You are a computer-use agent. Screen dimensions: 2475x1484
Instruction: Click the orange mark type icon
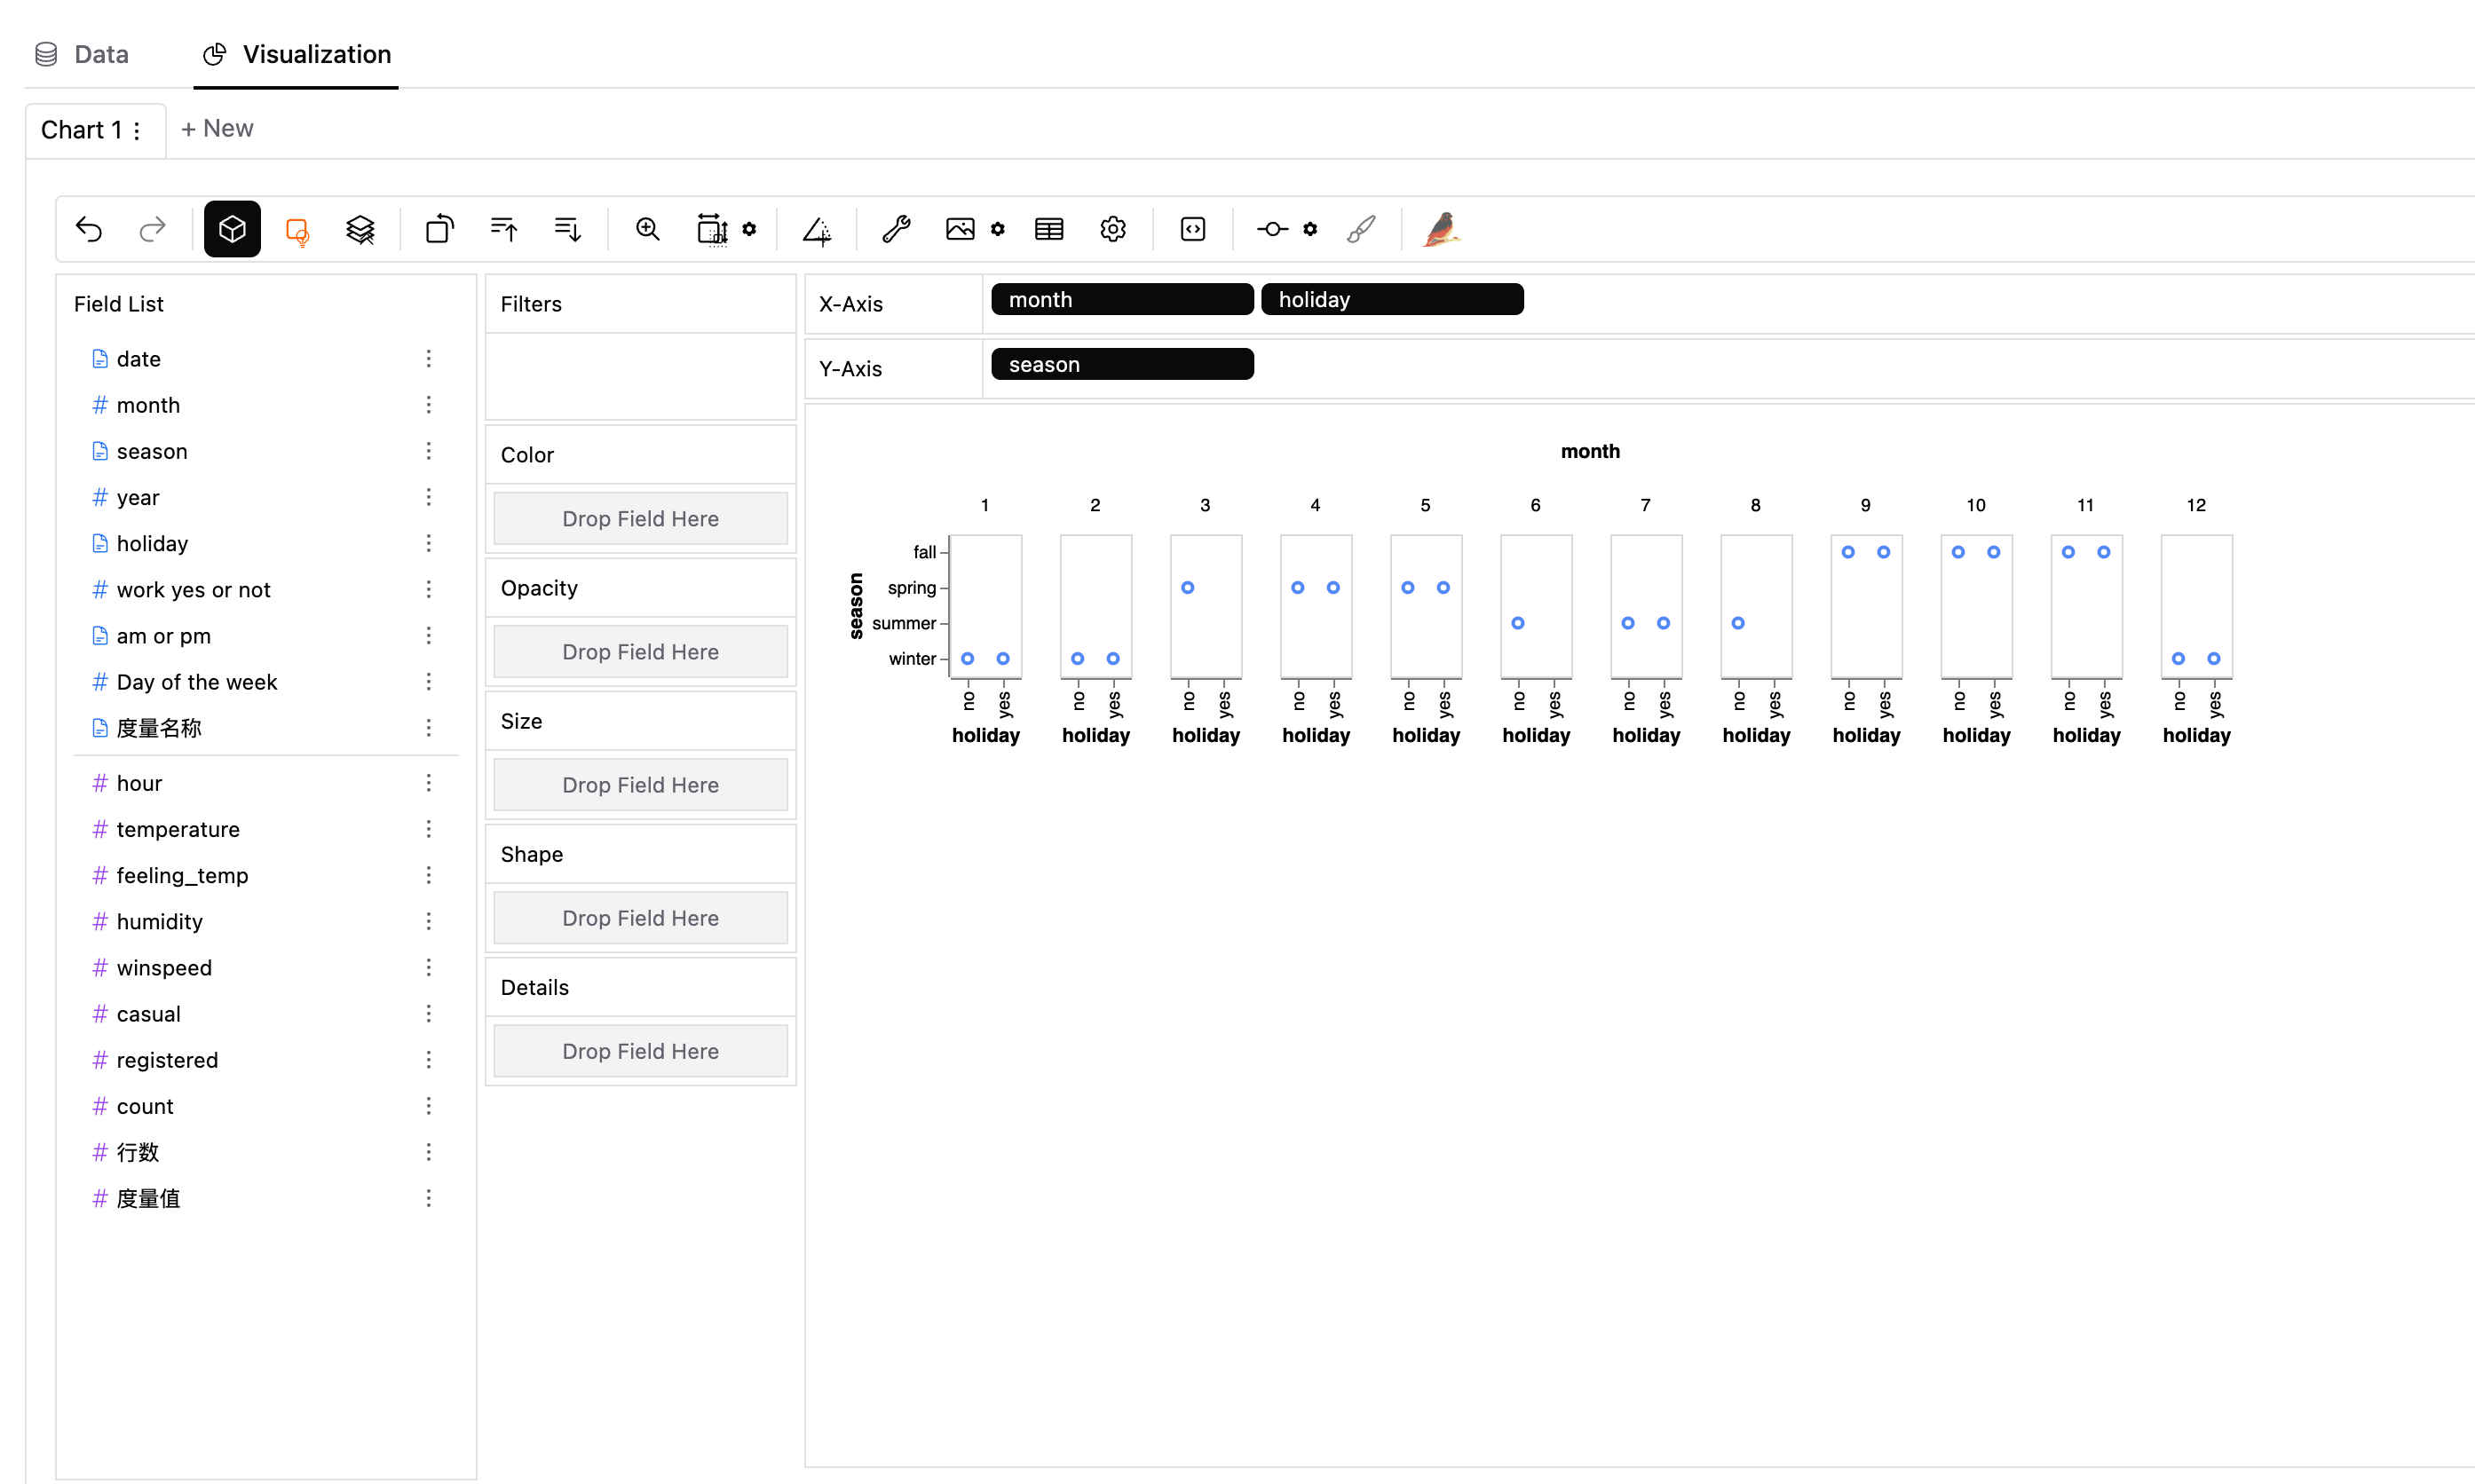tap(297, 230)
